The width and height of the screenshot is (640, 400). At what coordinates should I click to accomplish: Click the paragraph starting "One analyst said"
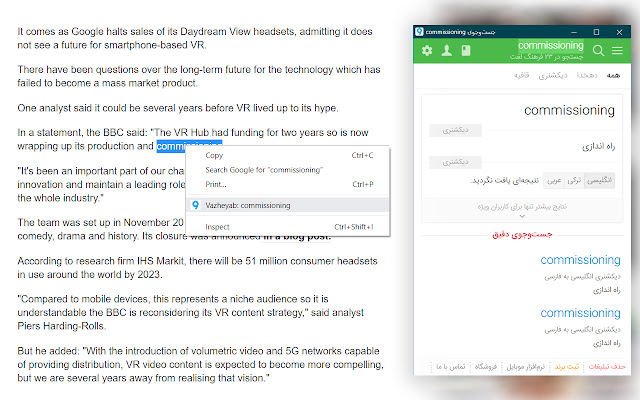click(x=178, y=108)
